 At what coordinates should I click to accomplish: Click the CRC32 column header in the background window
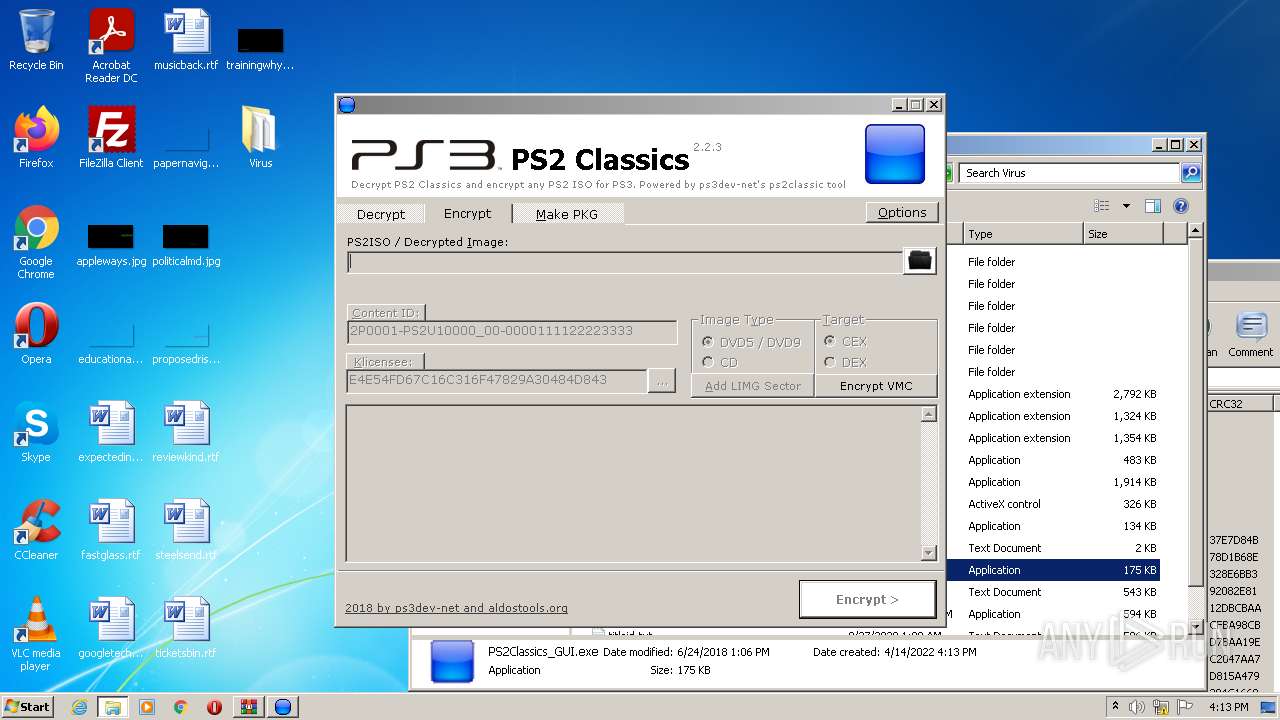point(1239,404)
